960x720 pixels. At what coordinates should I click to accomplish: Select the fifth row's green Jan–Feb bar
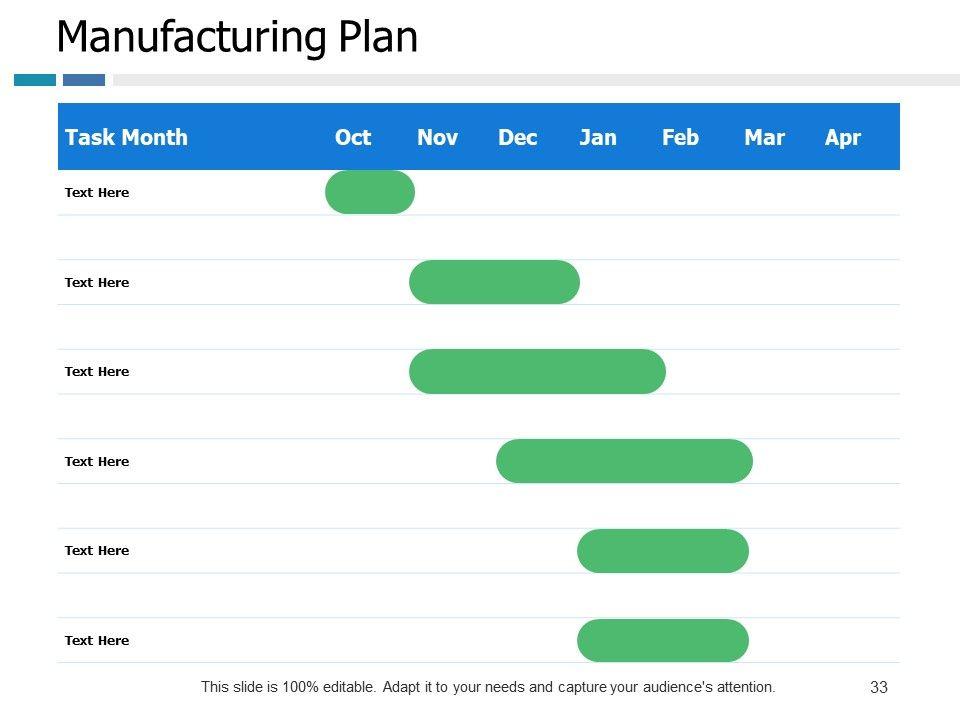[x=662, y=551]
